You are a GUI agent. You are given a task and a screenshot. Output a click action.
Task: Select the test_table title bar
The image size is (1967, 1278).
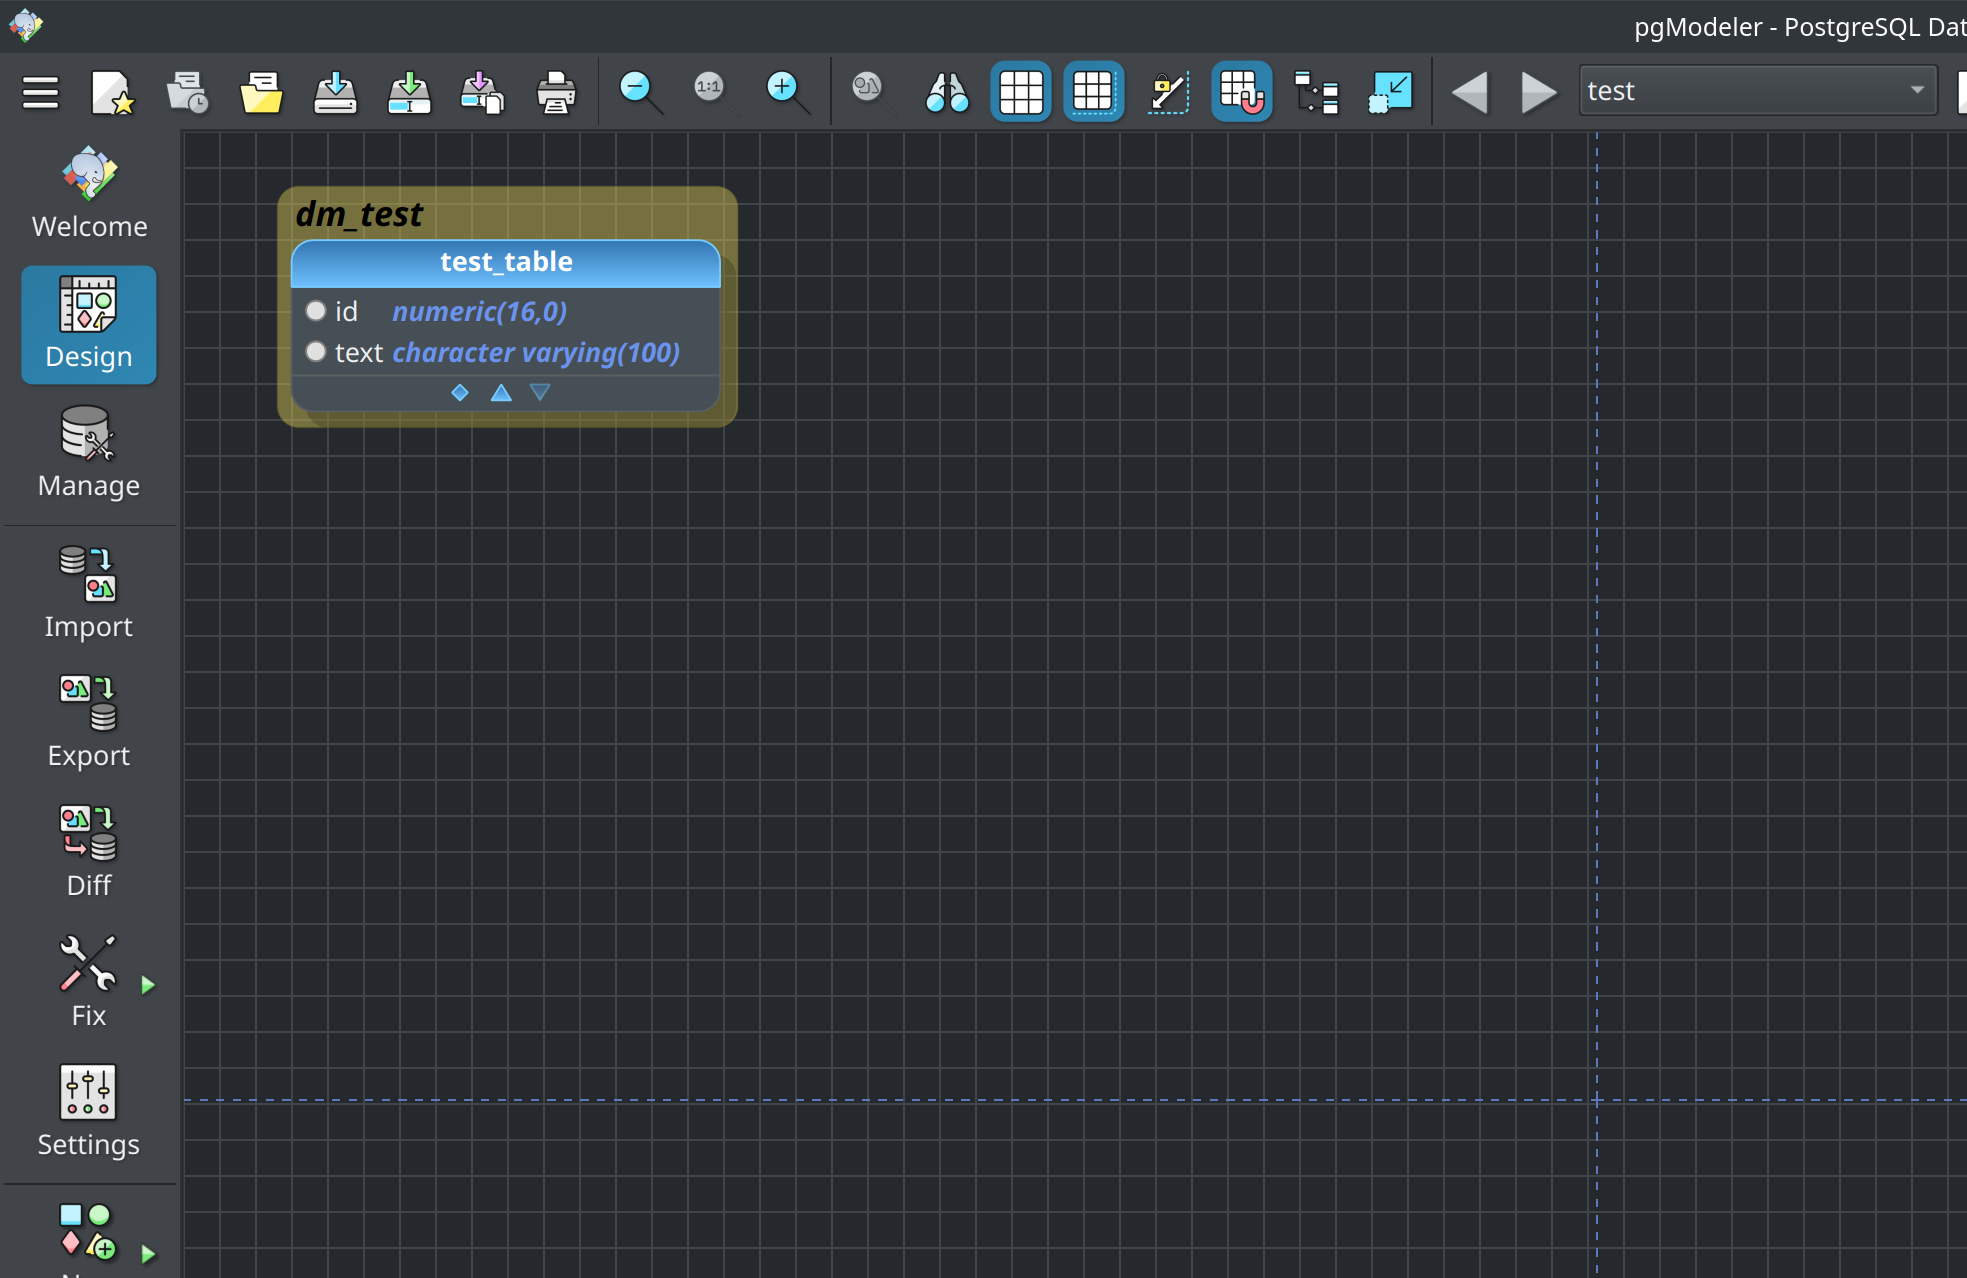(505, 262)
